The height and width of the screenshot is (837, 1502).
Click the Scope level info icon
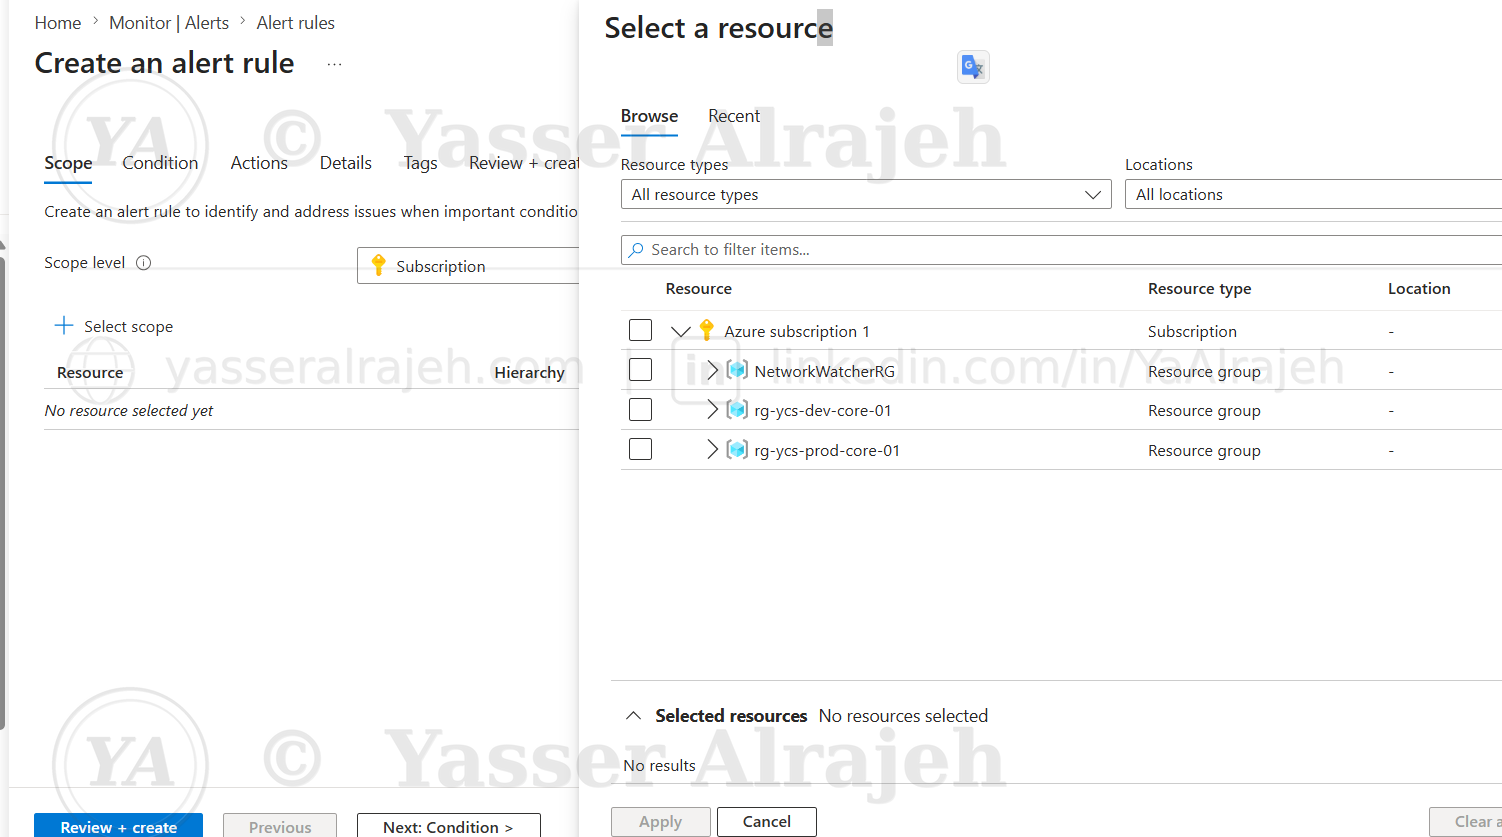pos(143,263)
